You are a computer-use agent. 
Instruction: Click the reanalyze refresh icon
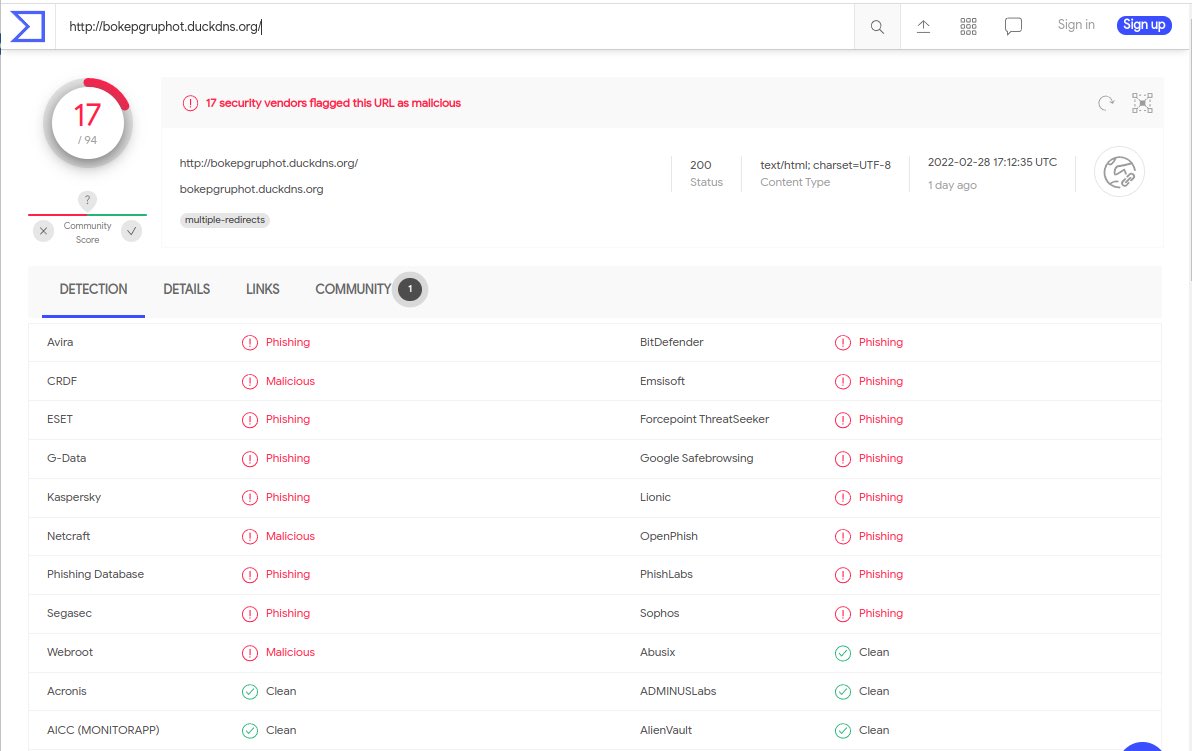[x=1106, y=103]
